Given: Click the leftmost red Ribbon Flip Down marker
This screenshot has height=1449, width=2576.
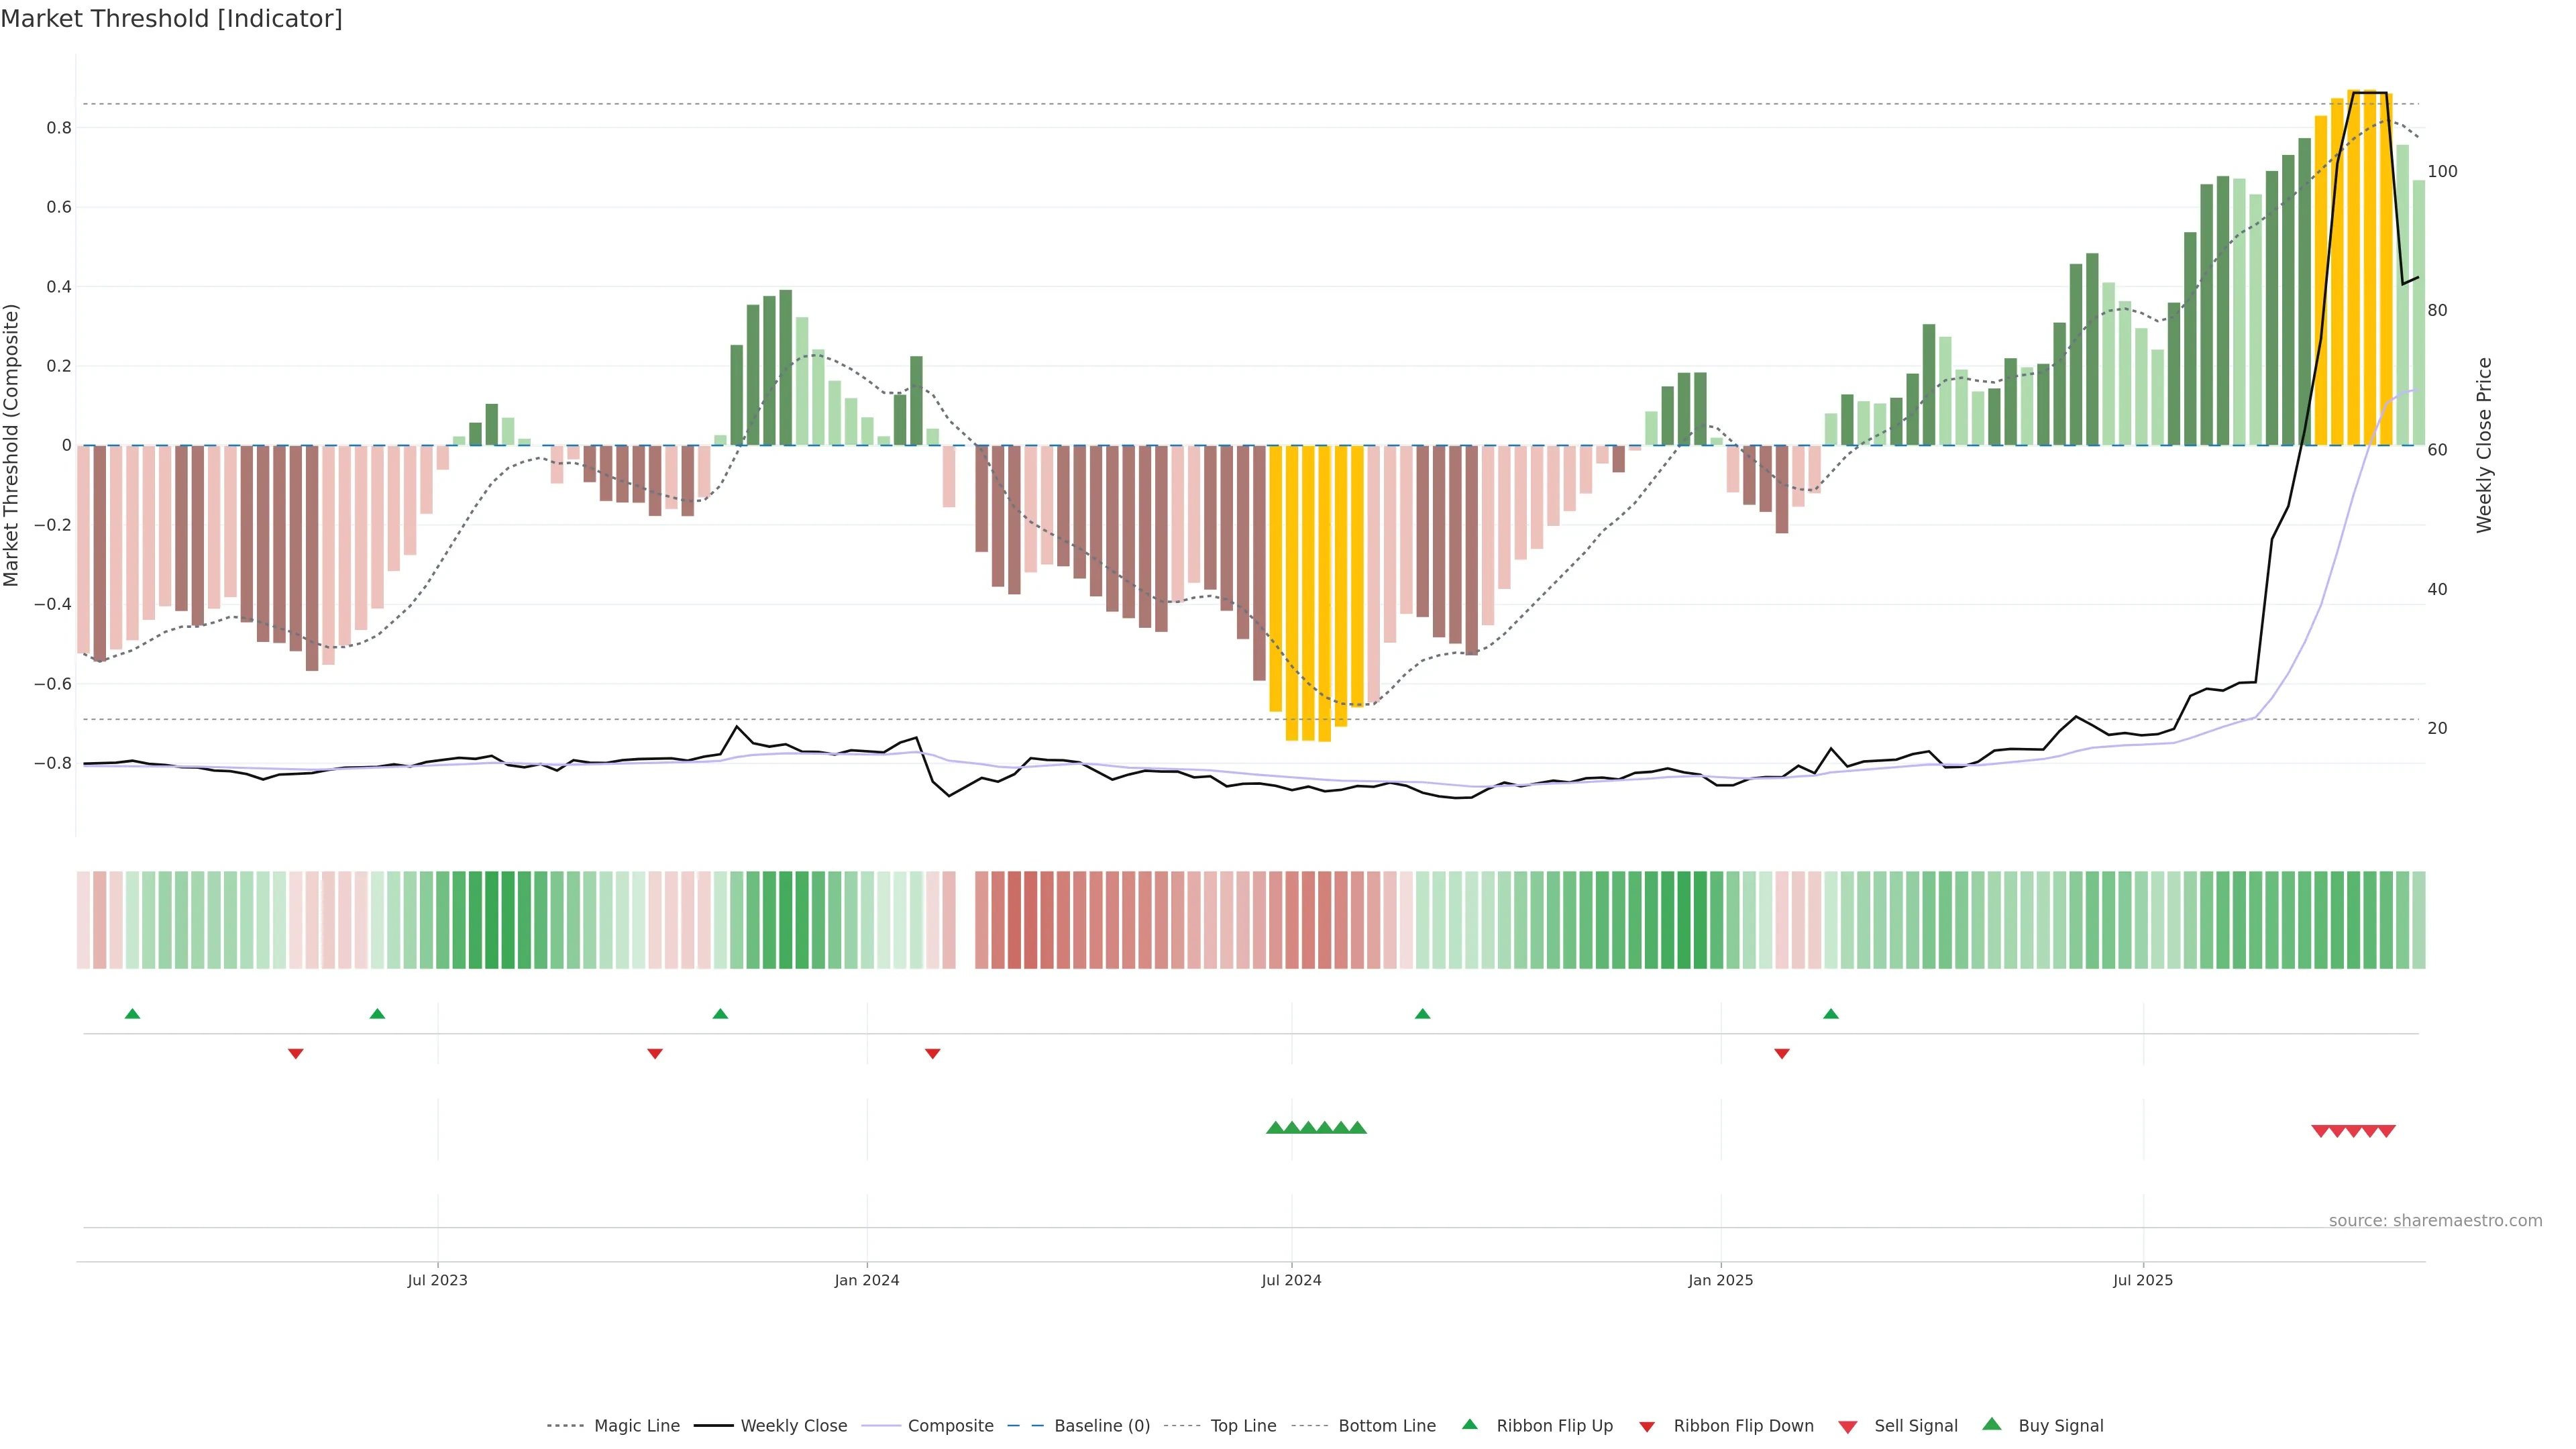Looking at the screenshot, I should 296,1053.
